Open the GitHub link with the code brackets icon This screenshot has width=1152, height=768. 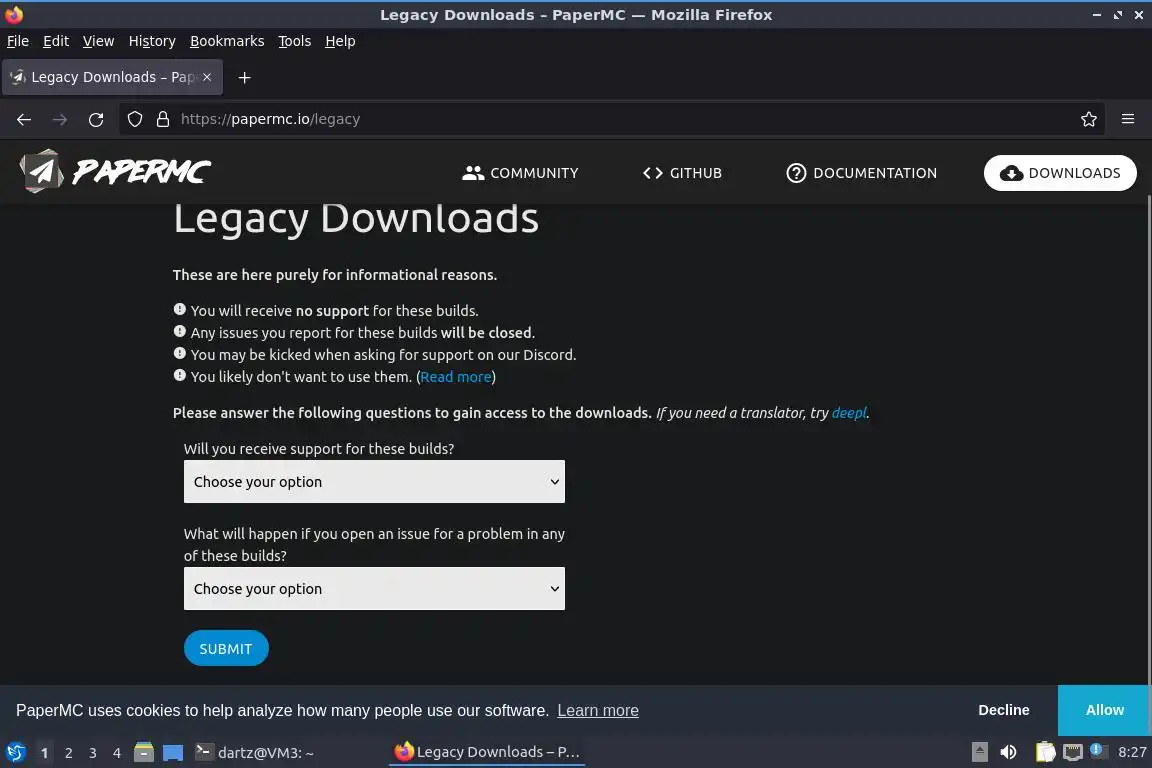tap(682, 173)
